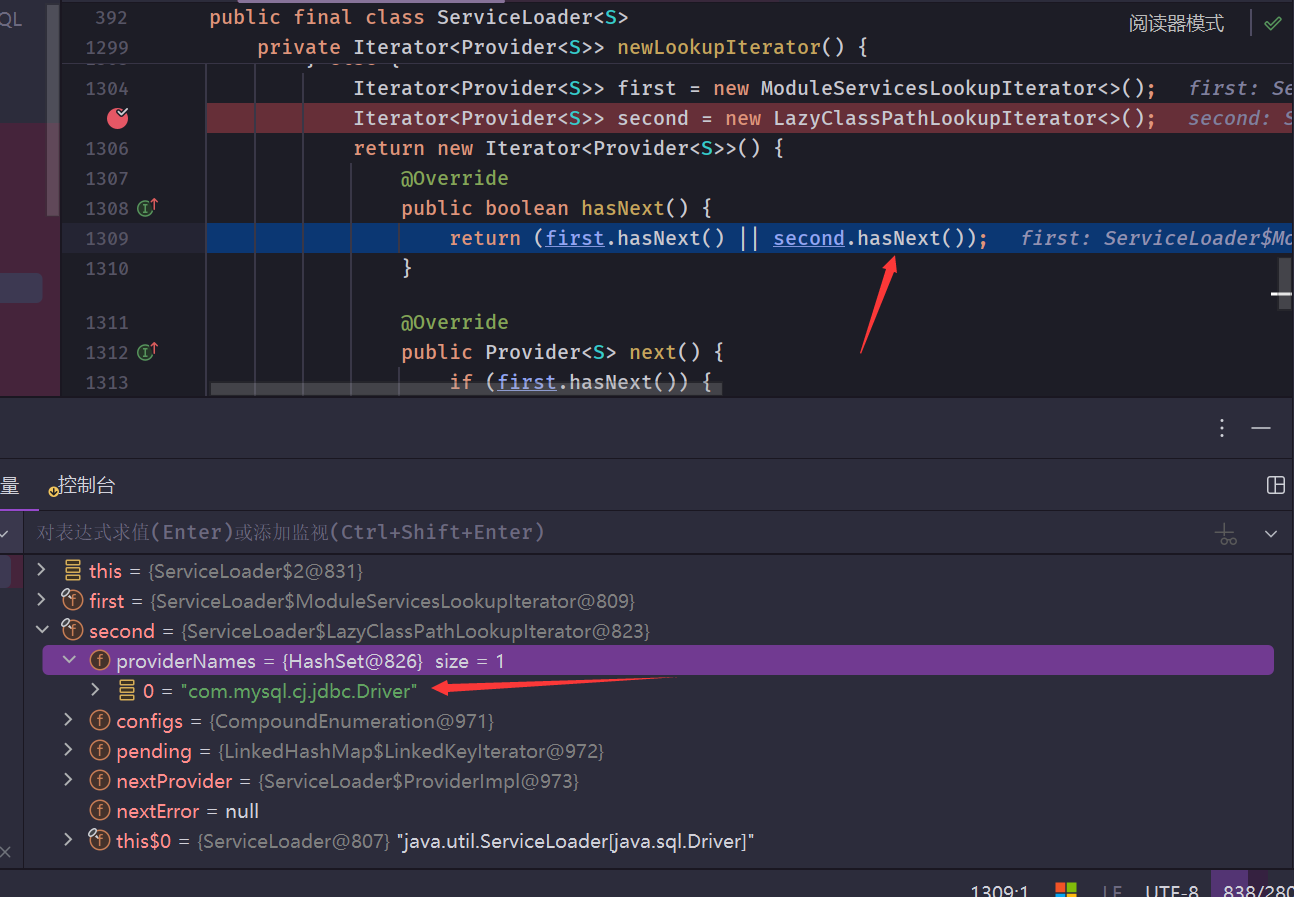Click the sticky newLookupIterator method line
The width and height of the screenshot is (1294, 897).
pos(563,48)
